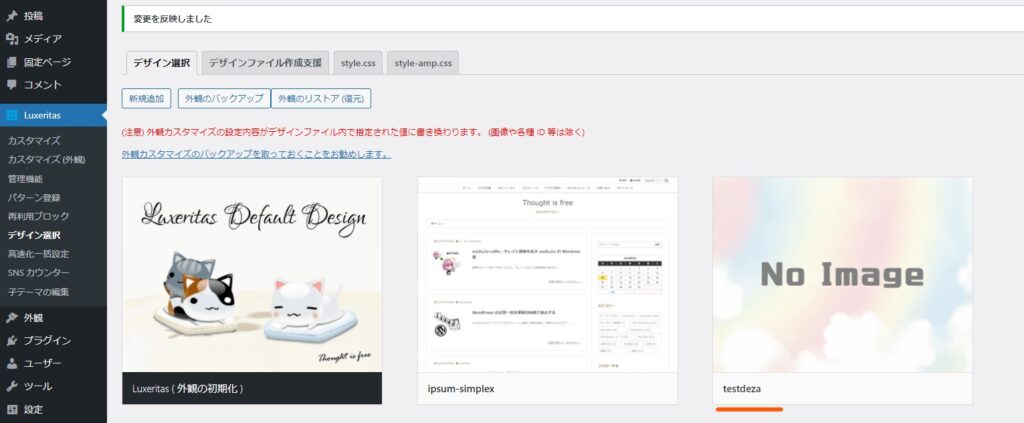This screenshot has height=423, width=1024.
Task: Select the testdeza No Image thumbnail
Action: pos(842,275)
